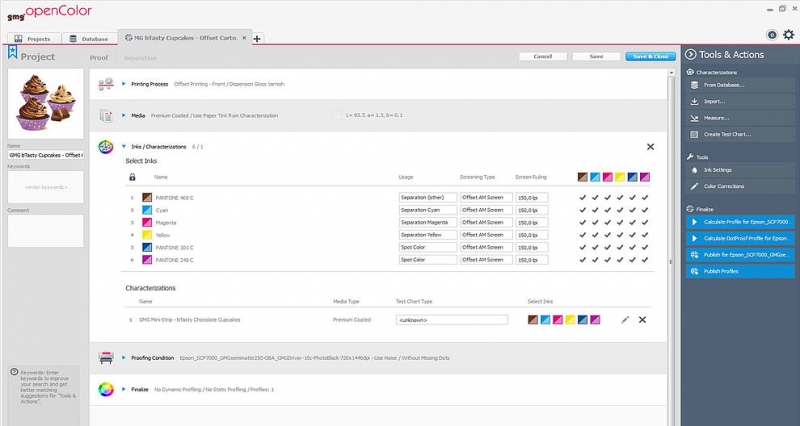Viewport: 800px width, 426px height.
Task: Open the settings gear icon
Action: 789,35
